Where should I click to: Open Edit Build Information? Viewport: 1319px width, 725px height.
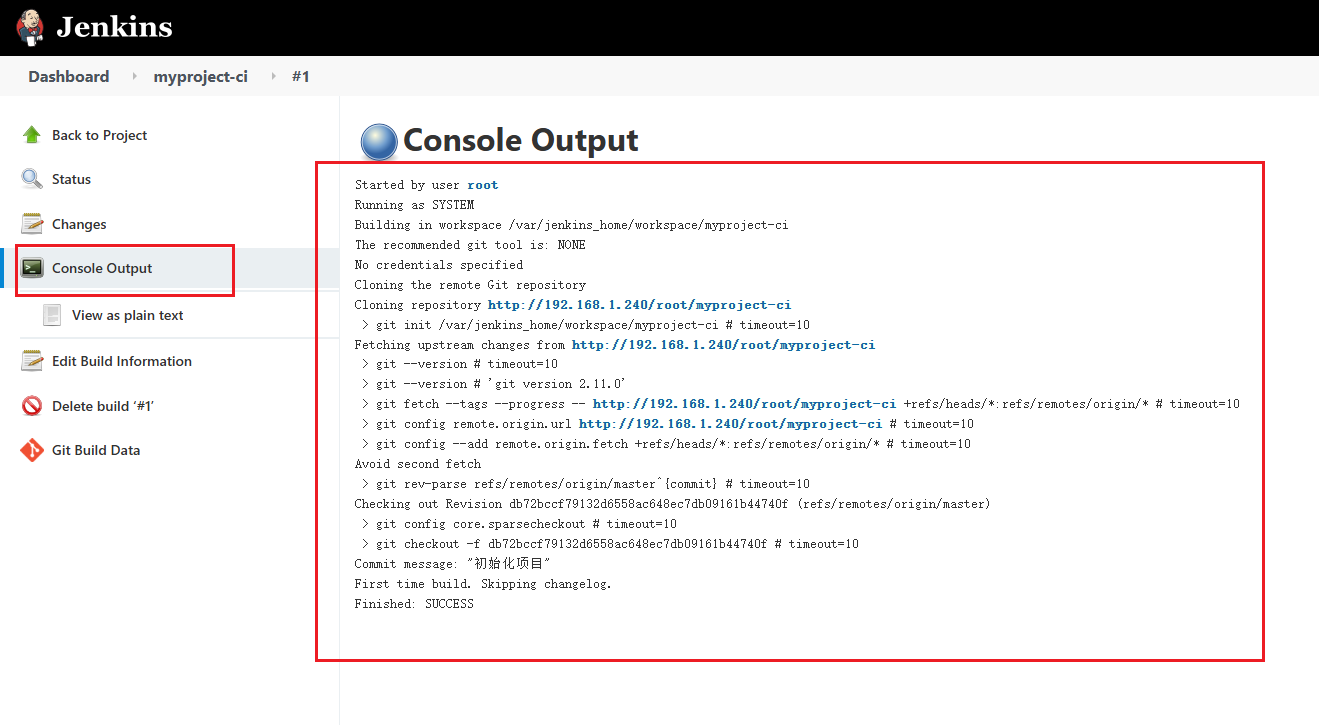[122, 361]
